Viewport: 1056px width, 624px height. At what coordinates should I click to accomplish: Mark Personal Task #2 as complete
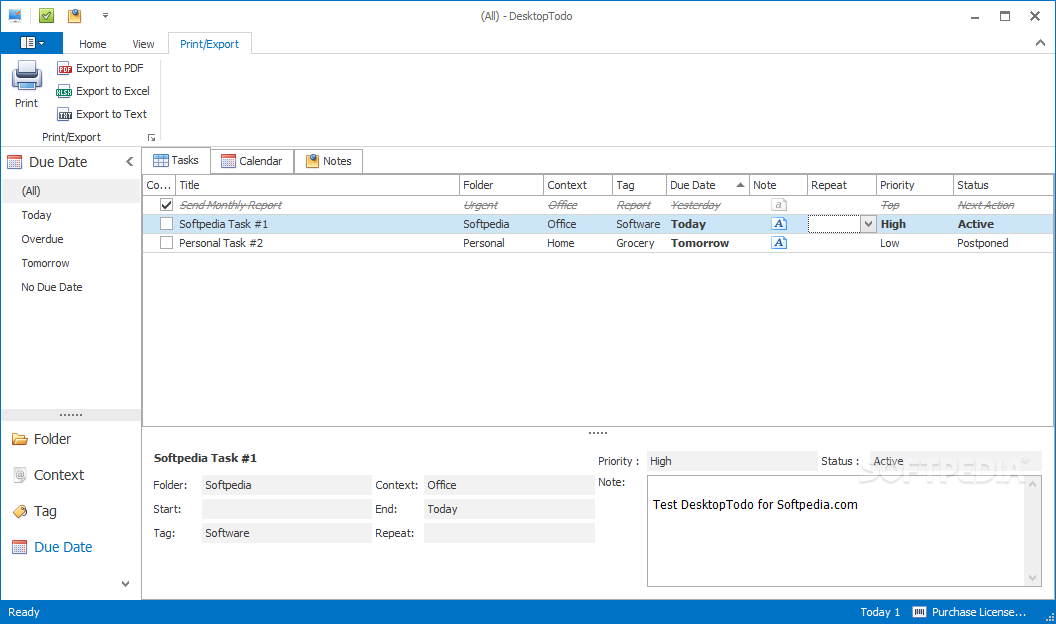pyautogui.click(x=166, y=242)
